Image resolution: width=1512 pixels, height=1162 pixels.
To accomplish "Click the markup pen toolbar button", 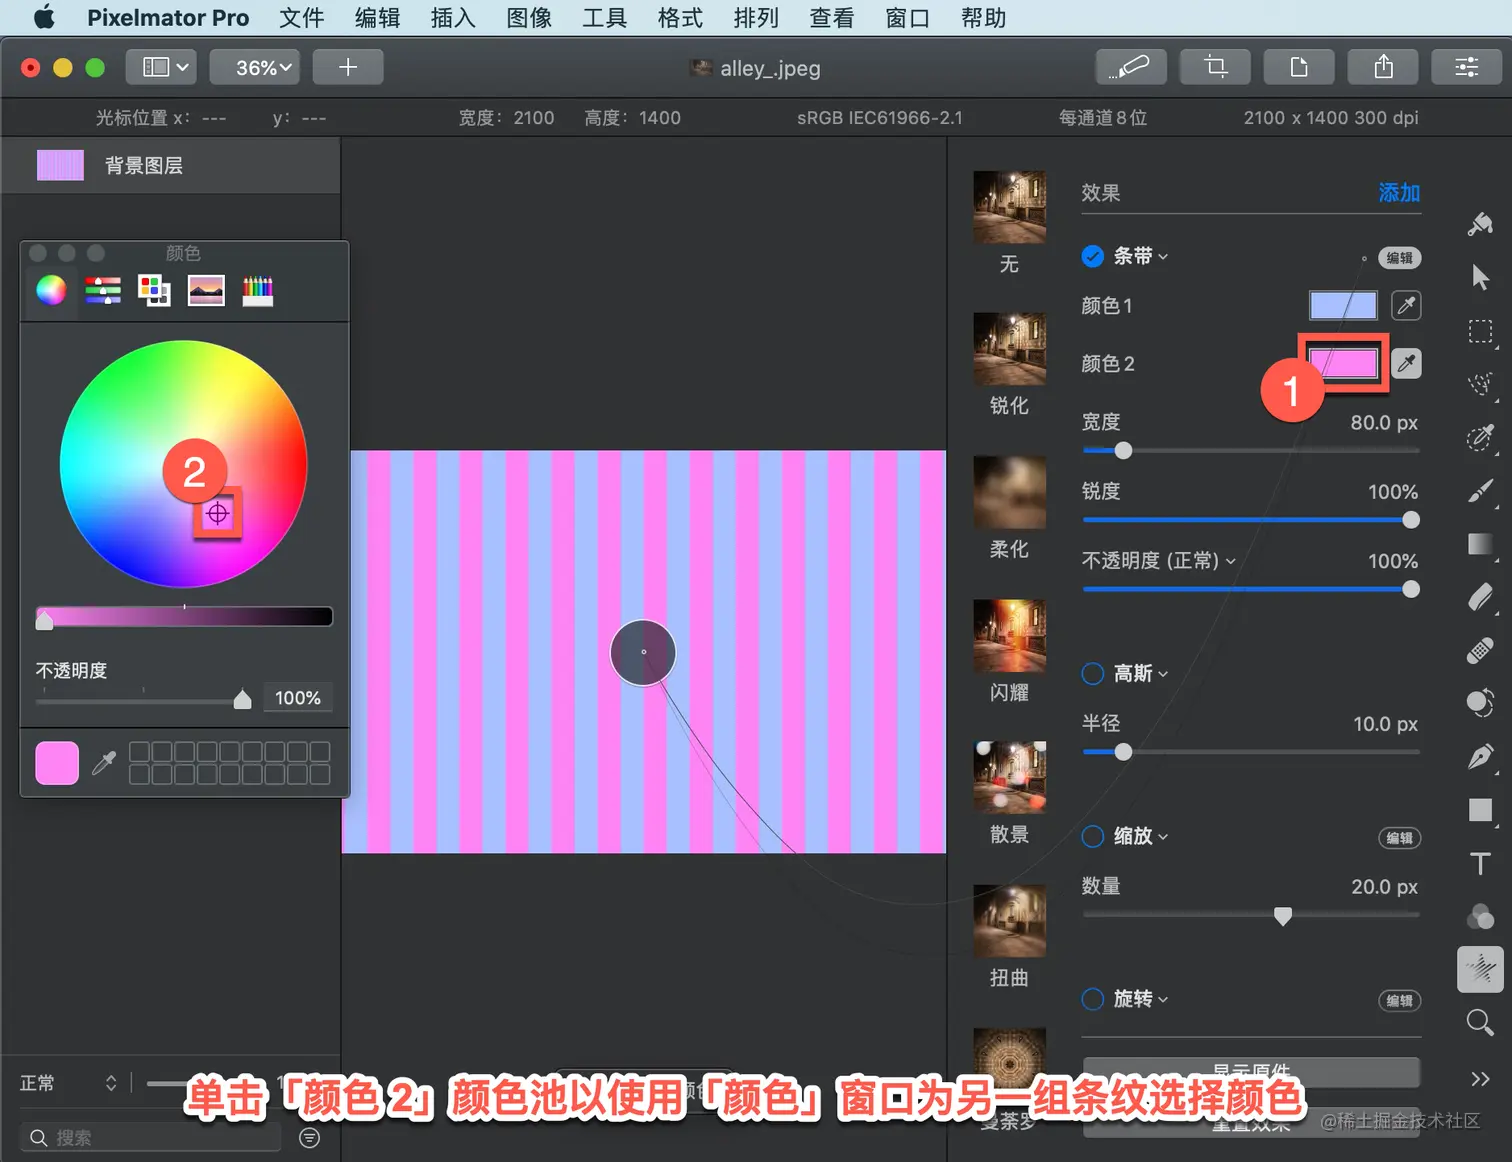I will tap(1131, 67).
